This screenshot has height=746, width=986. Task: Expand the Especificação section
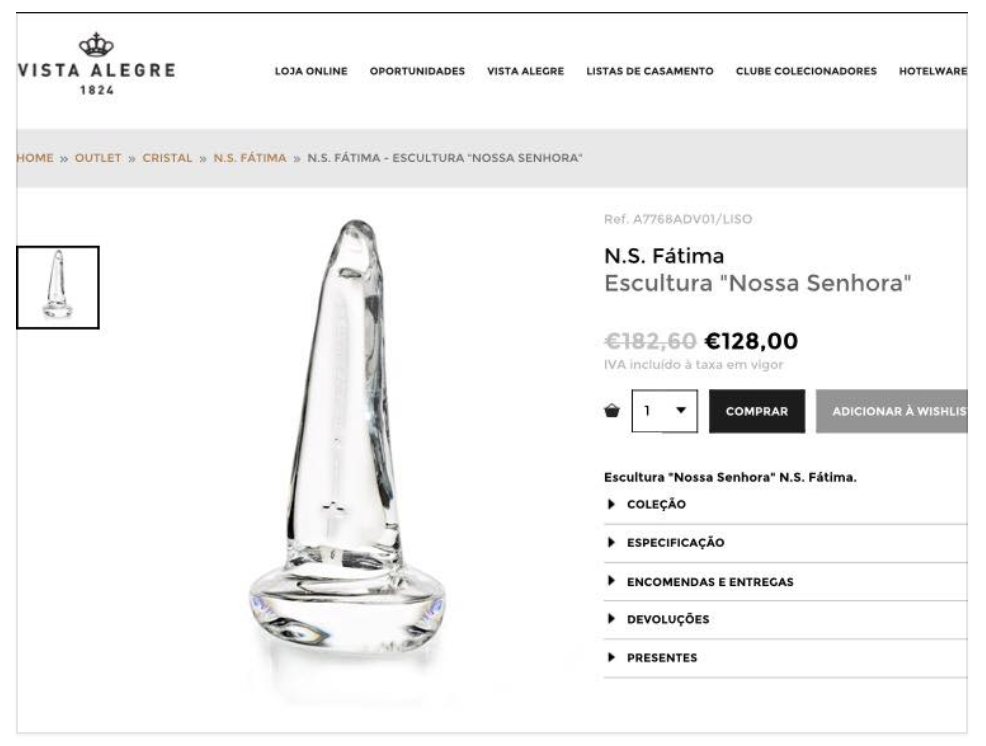[675, 543]
